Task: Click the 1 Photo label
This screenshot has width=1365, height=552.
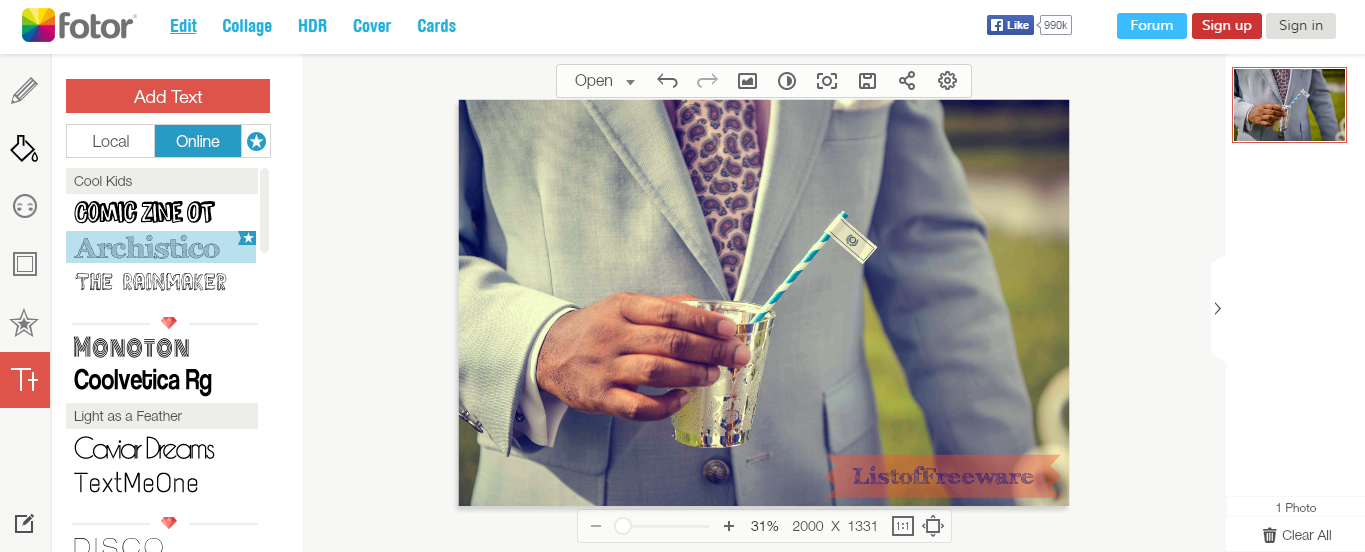Action: (x=1296, y=508)
